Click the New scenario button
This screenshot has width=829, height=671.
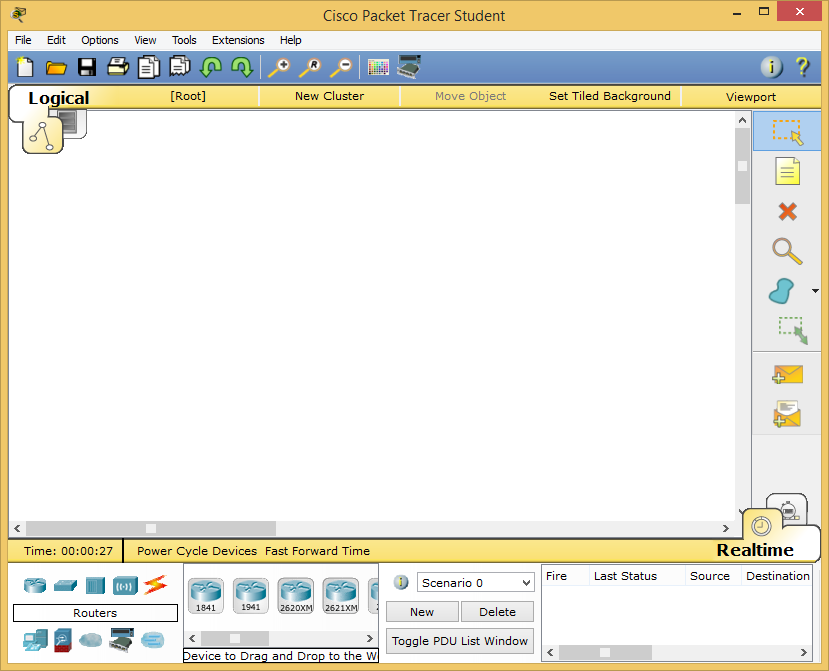pos(422,612)
